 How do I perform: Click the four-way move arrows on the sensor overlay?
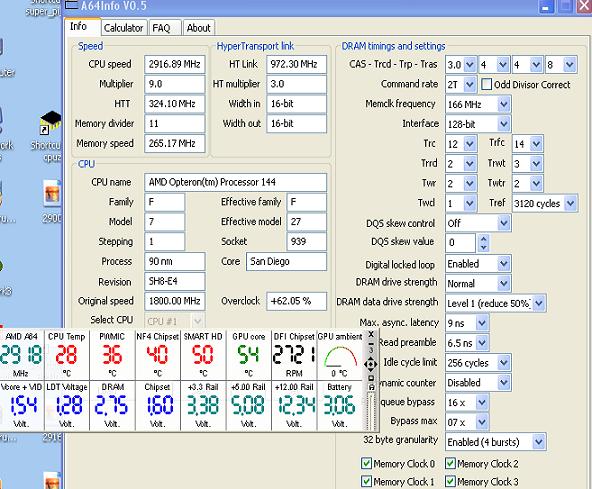point(370,364)
